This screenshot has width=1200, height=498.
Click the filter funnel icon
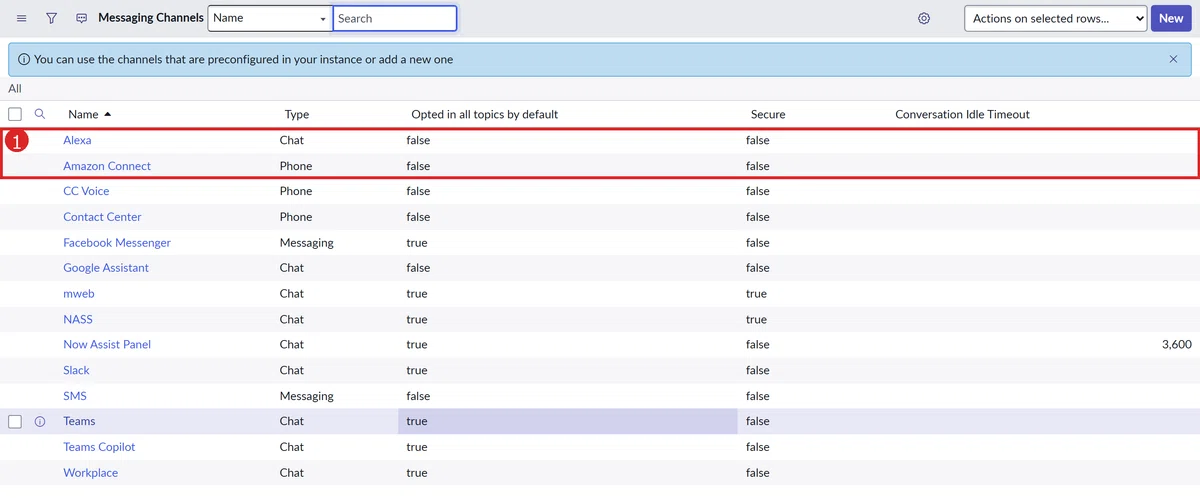52,18
